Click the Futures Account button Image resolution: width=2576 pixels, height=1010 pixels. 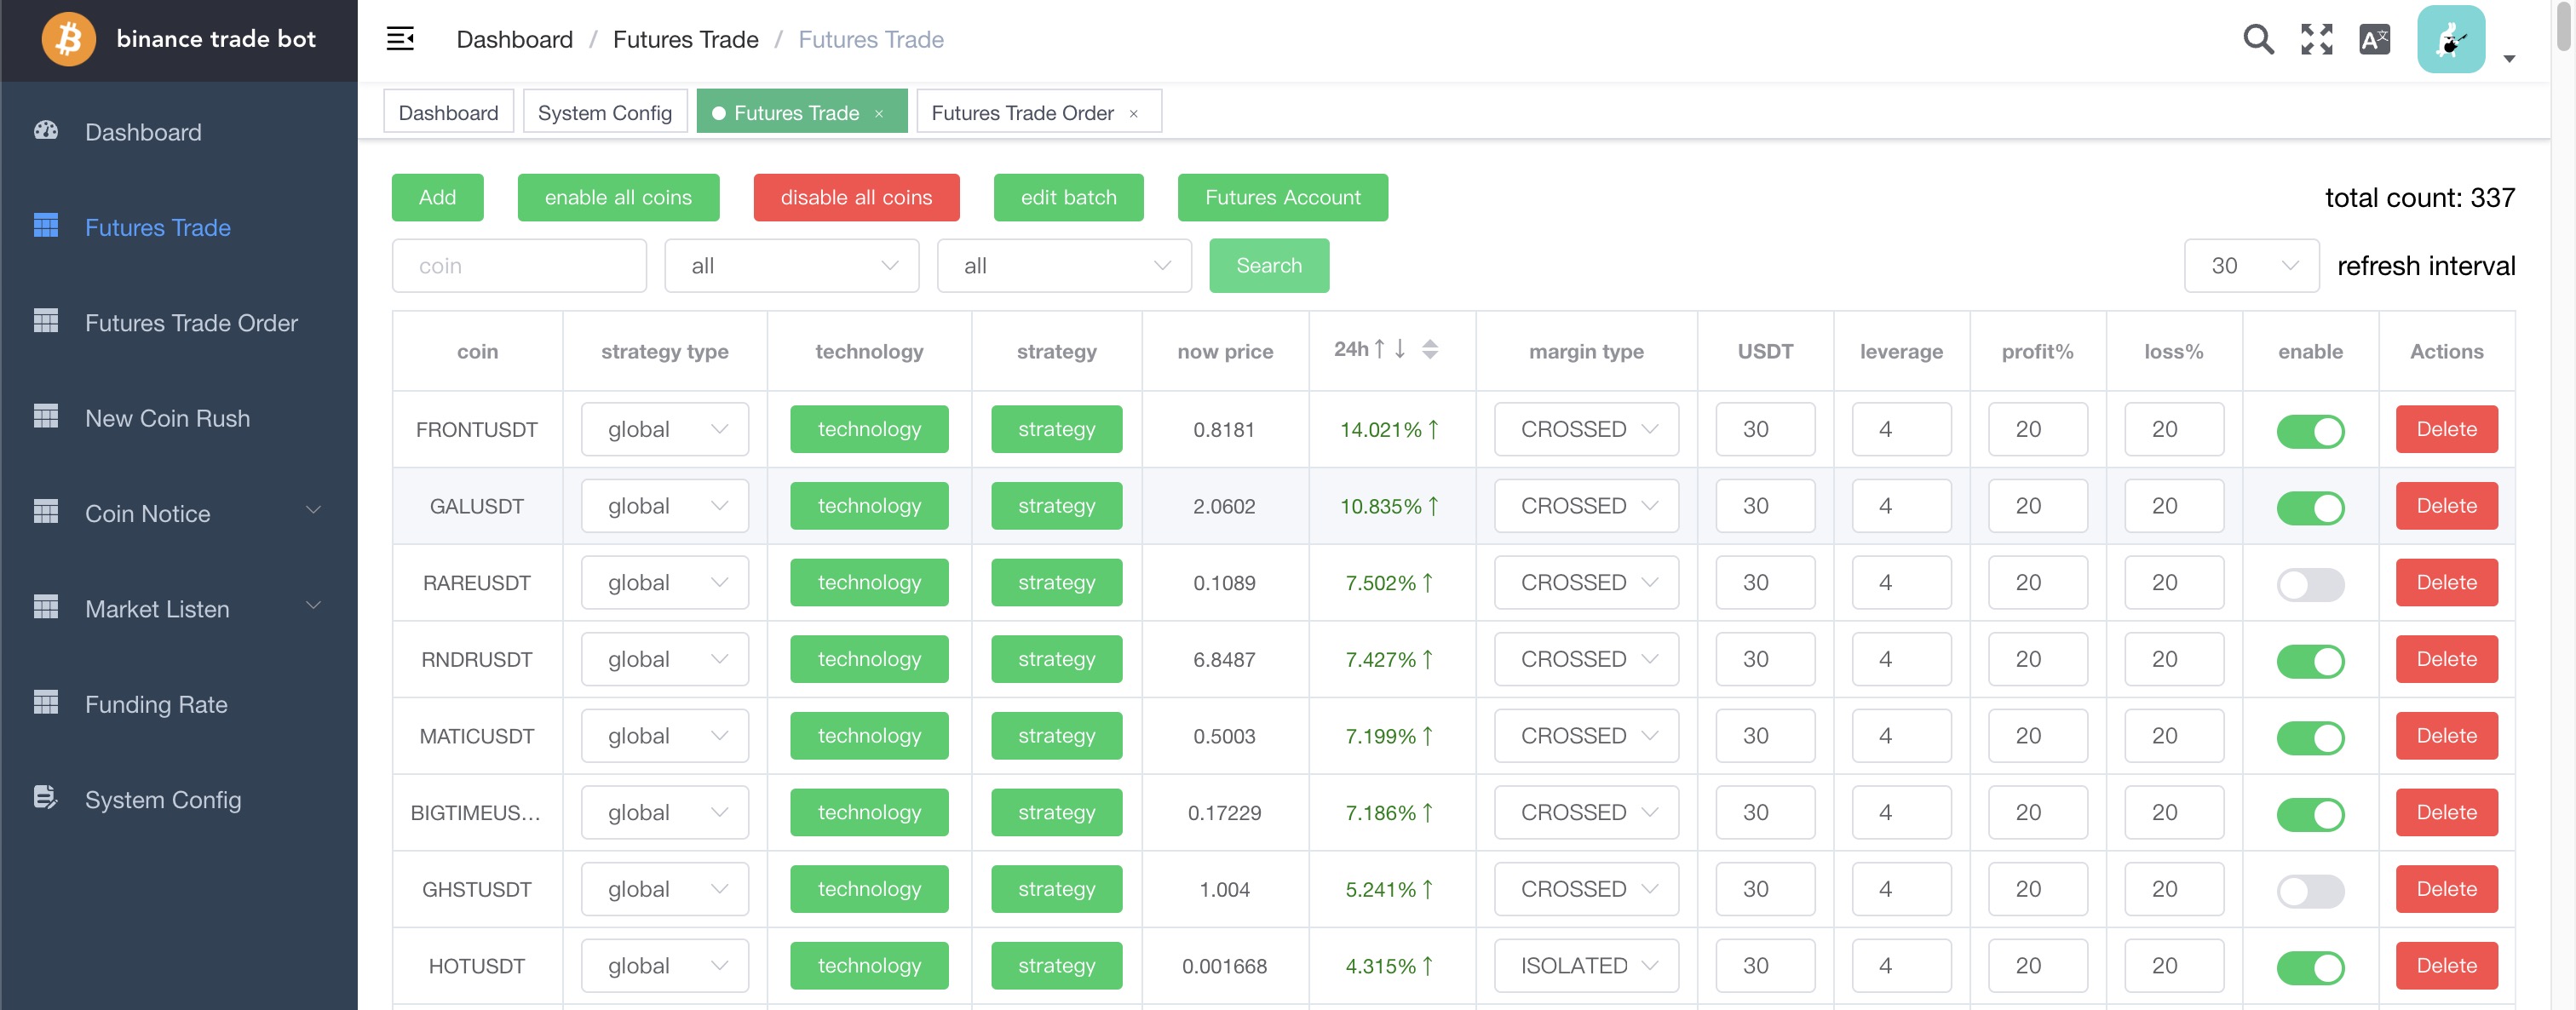pyautogui.click(x=1281, y=198)
